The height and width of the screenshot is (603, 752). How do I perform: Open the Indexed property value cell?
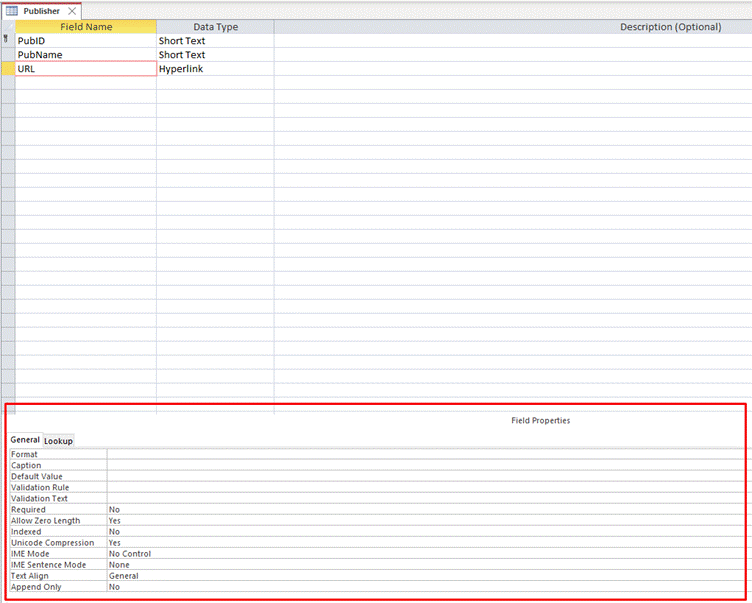(400, 531)
